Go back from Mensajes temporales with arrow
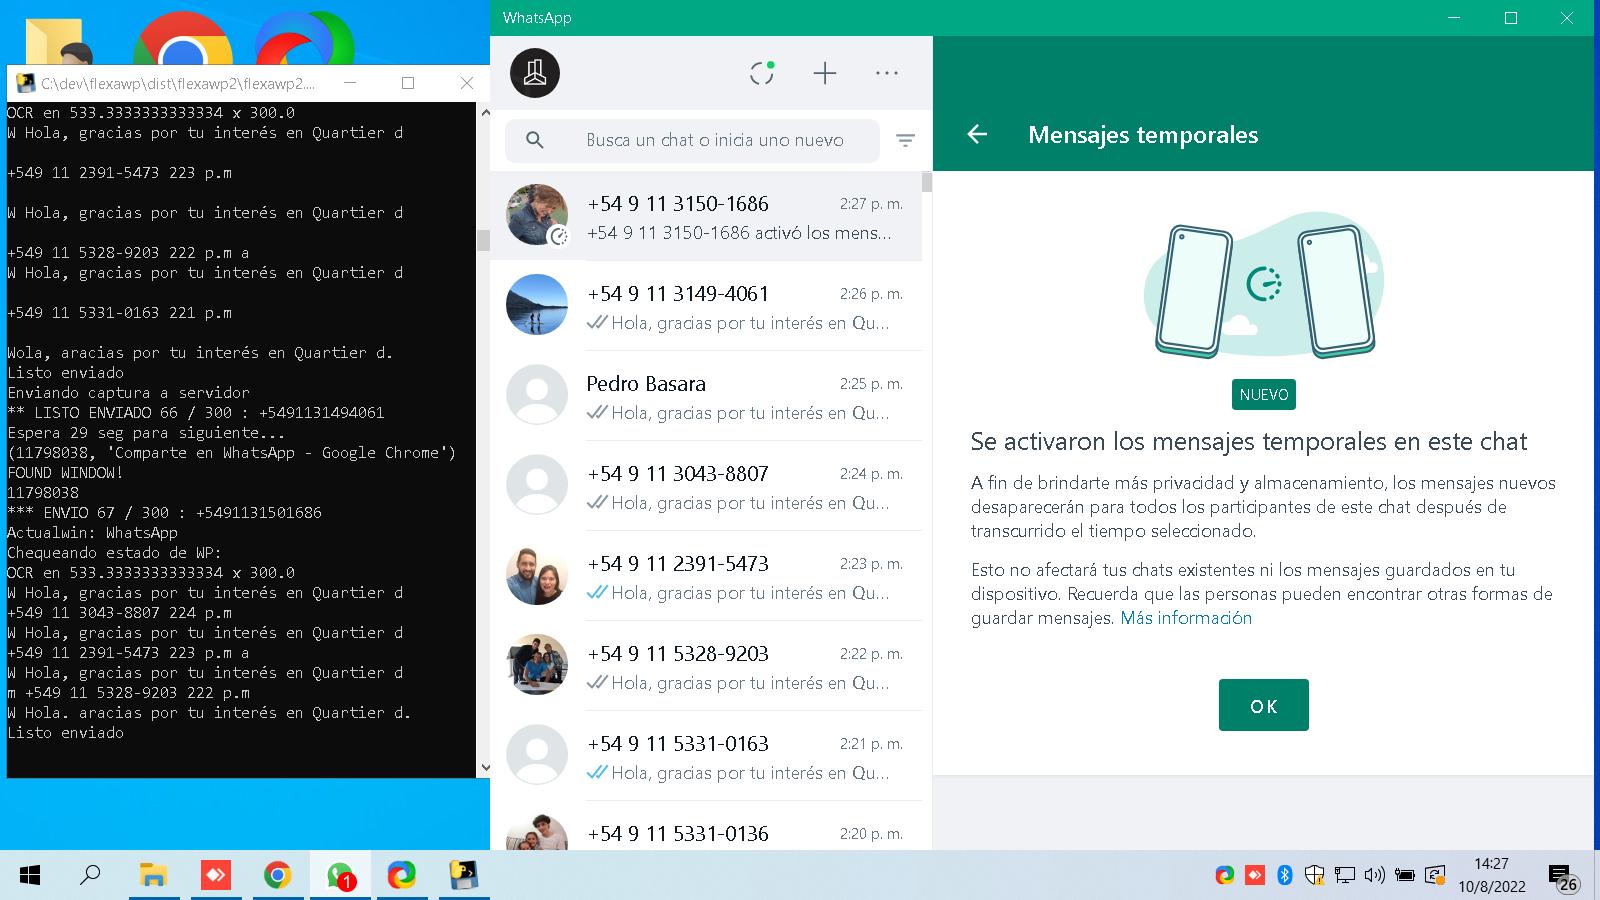Viewport: 1600px width, 900px height. point(977,134)
